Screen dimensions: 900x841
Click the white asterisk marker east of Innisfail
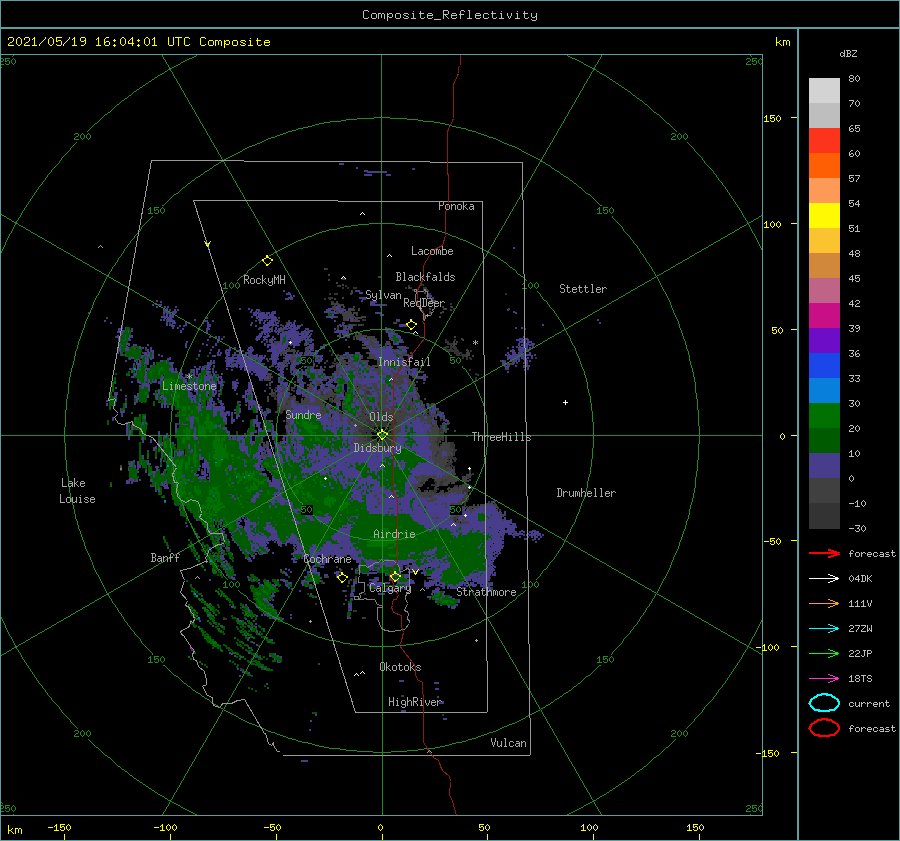[475, 343]
